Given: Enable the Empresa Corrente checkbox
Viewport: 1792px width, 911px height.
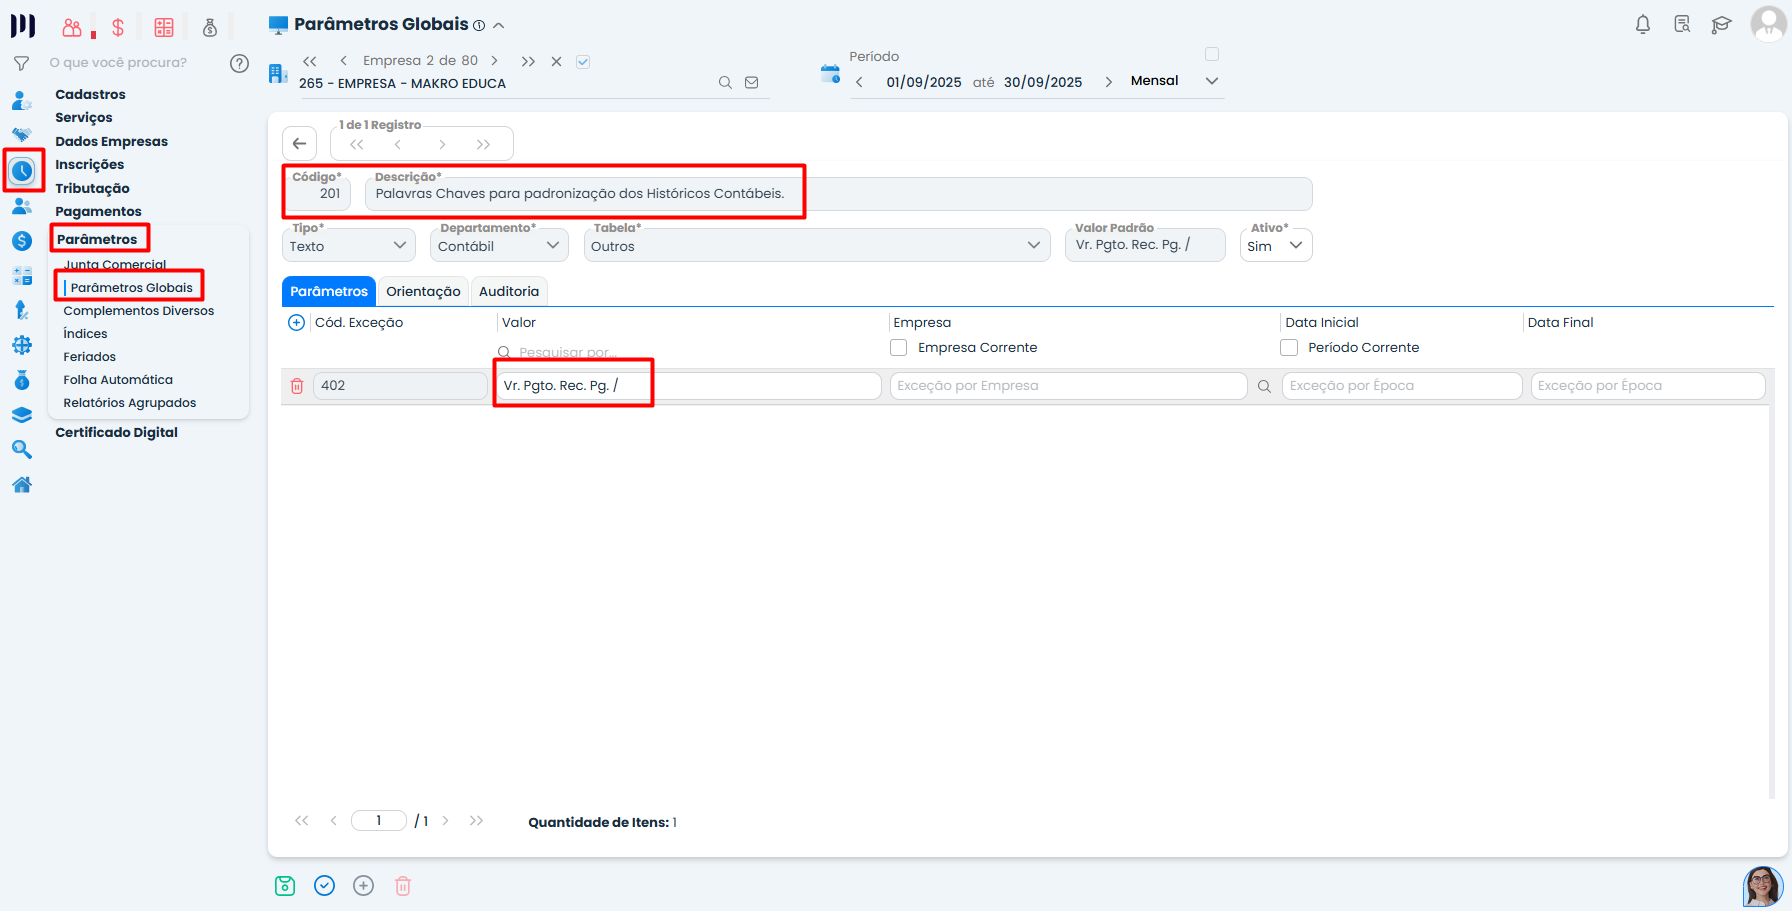Looking at the screenshot, I should 899,348.
